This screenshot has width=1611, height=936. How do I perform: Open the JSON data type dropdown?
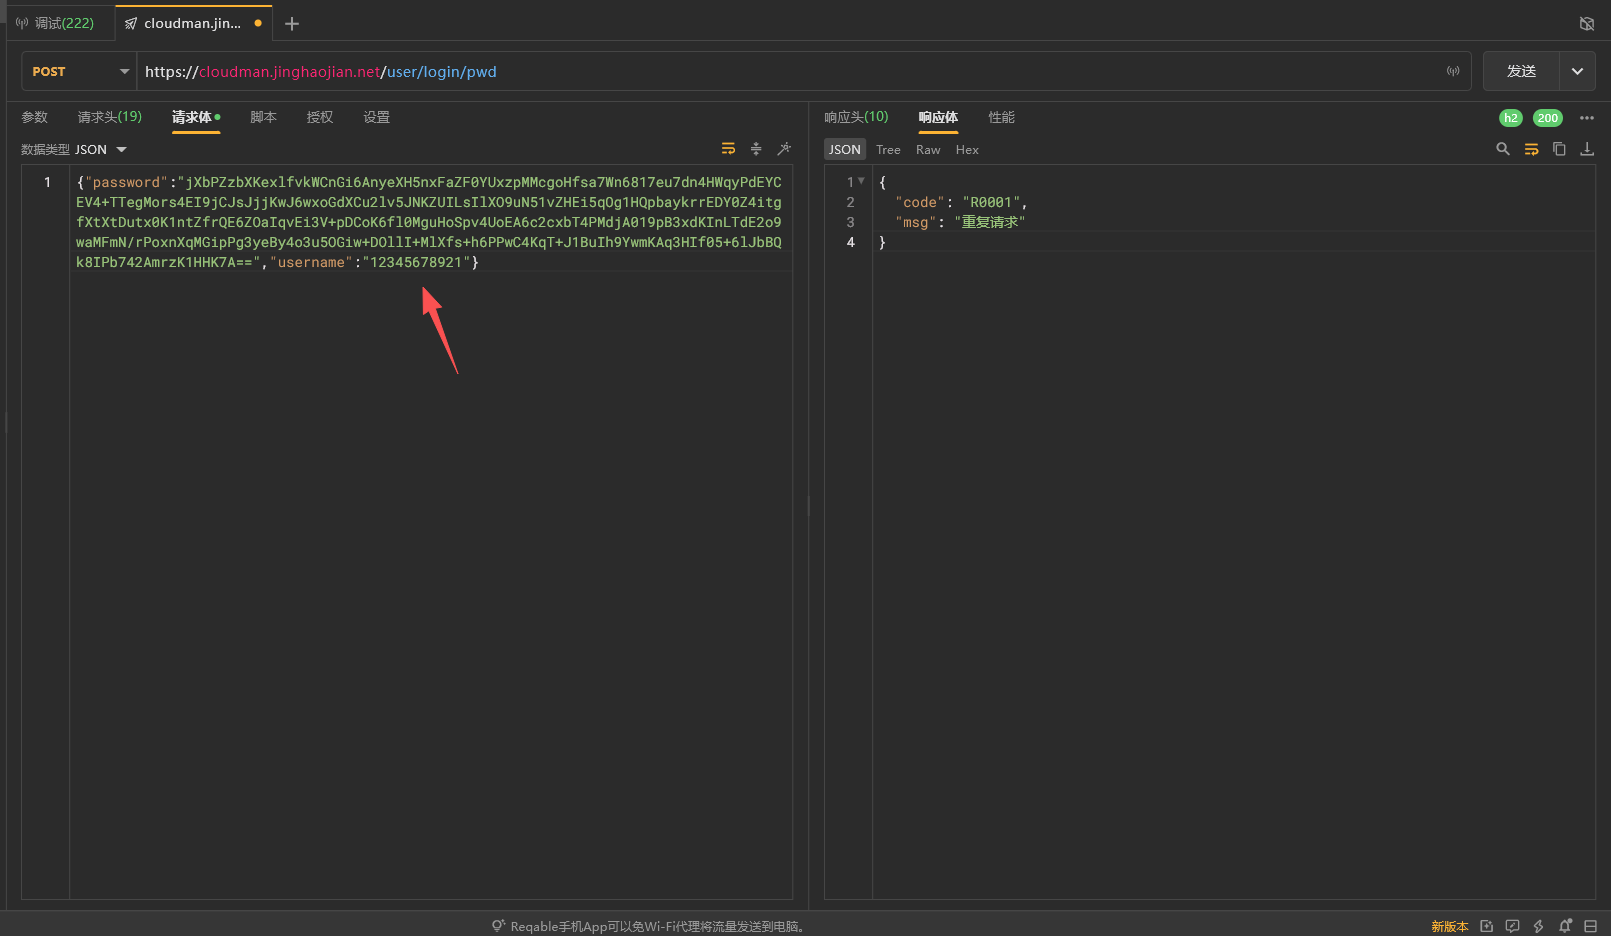100,150
